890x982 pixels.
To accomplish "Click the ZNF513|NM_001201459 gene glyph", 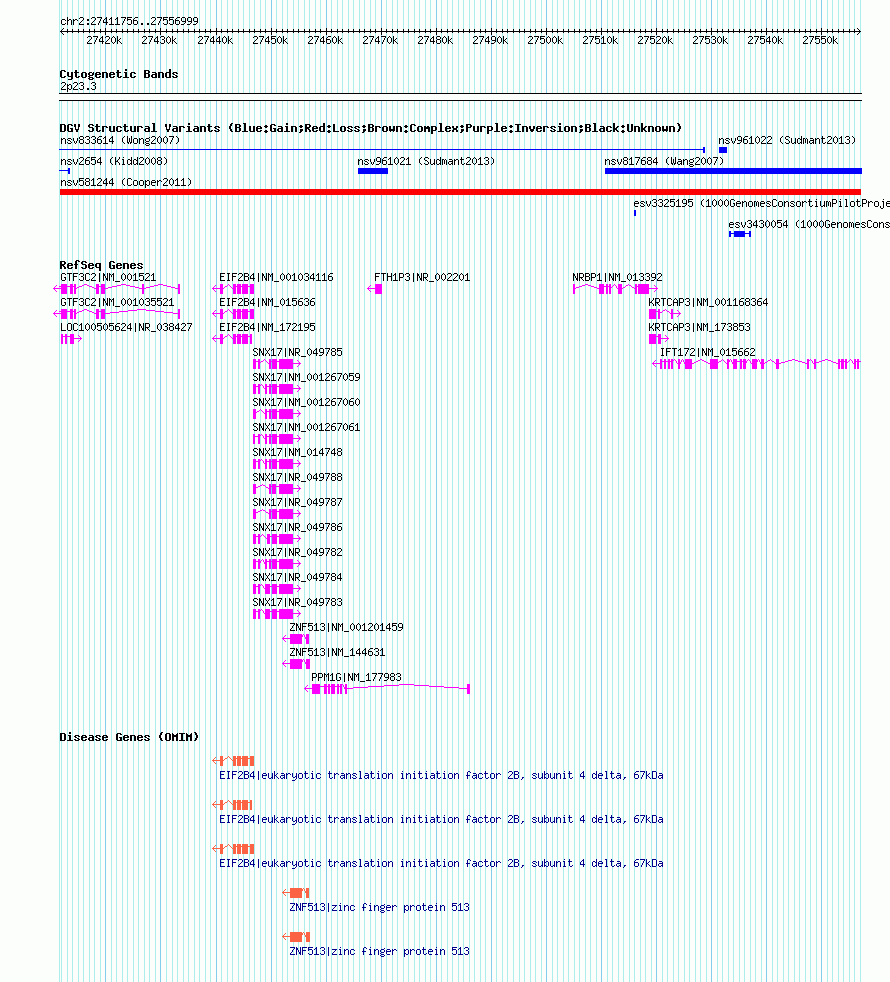I will pos(296,639).
